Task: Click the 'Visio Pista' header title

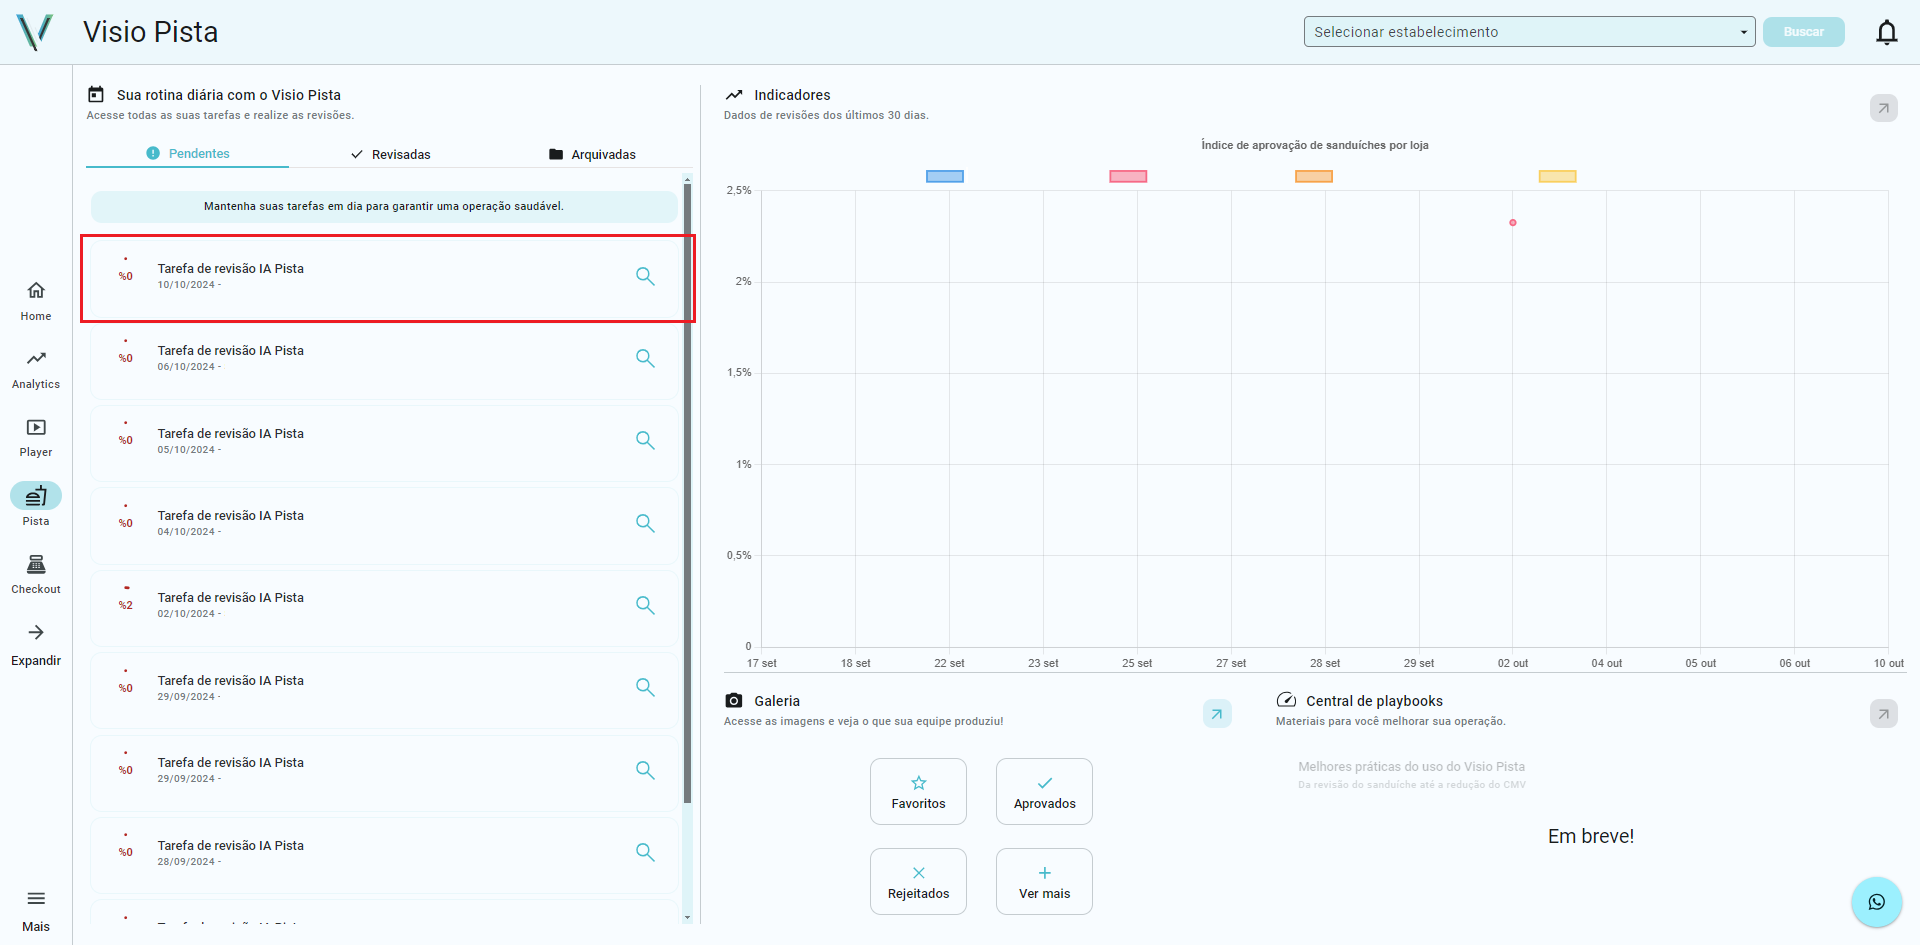Action: coord(151,32)
